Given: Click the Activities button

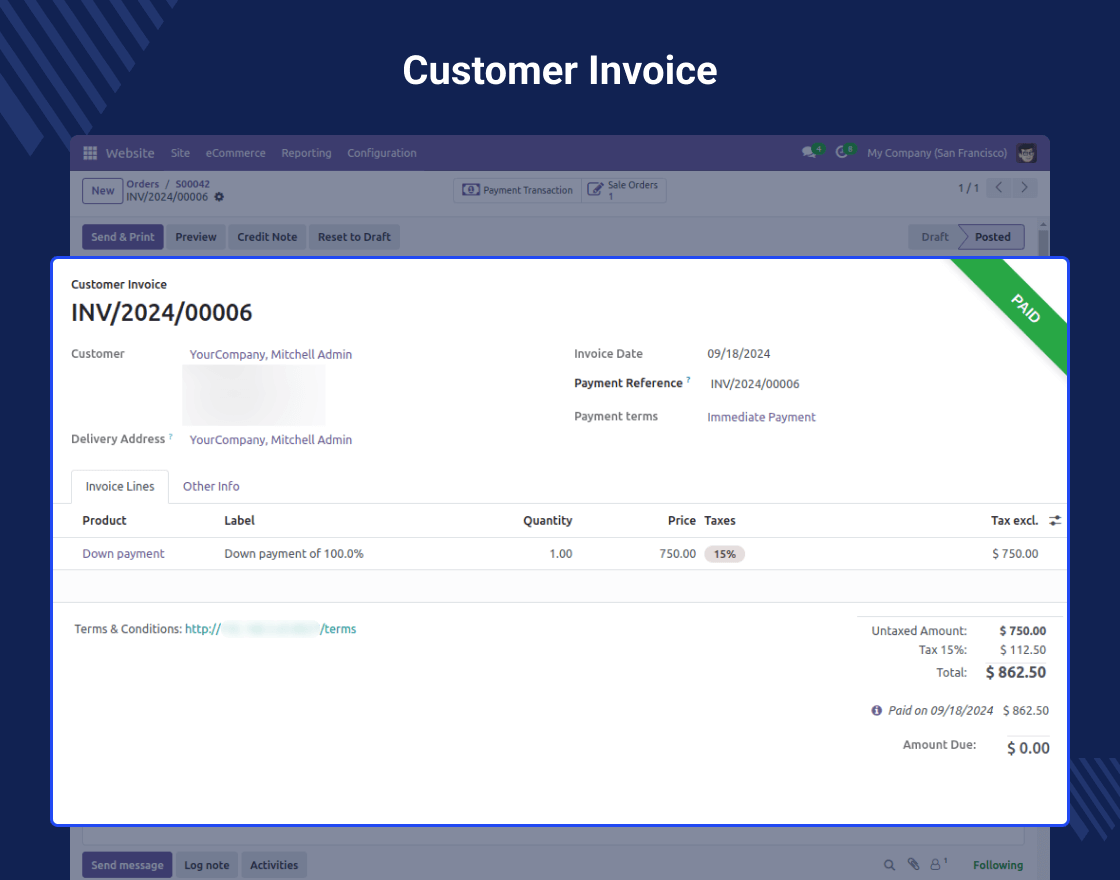Looking at the screenshot, I should 274,865.
